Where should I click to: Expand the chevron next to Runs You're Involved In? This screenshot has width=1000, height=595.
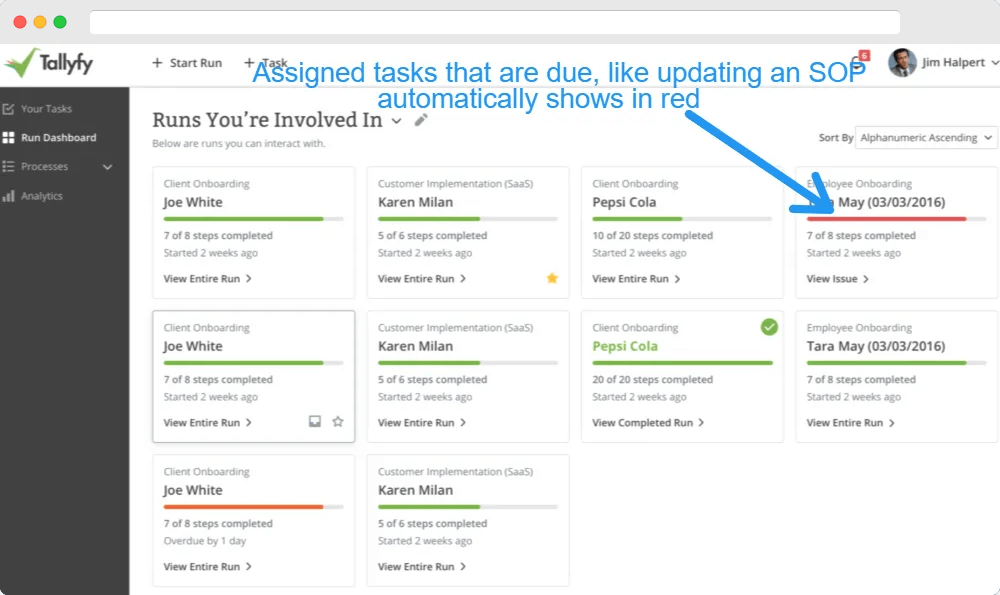click(395, 120)
